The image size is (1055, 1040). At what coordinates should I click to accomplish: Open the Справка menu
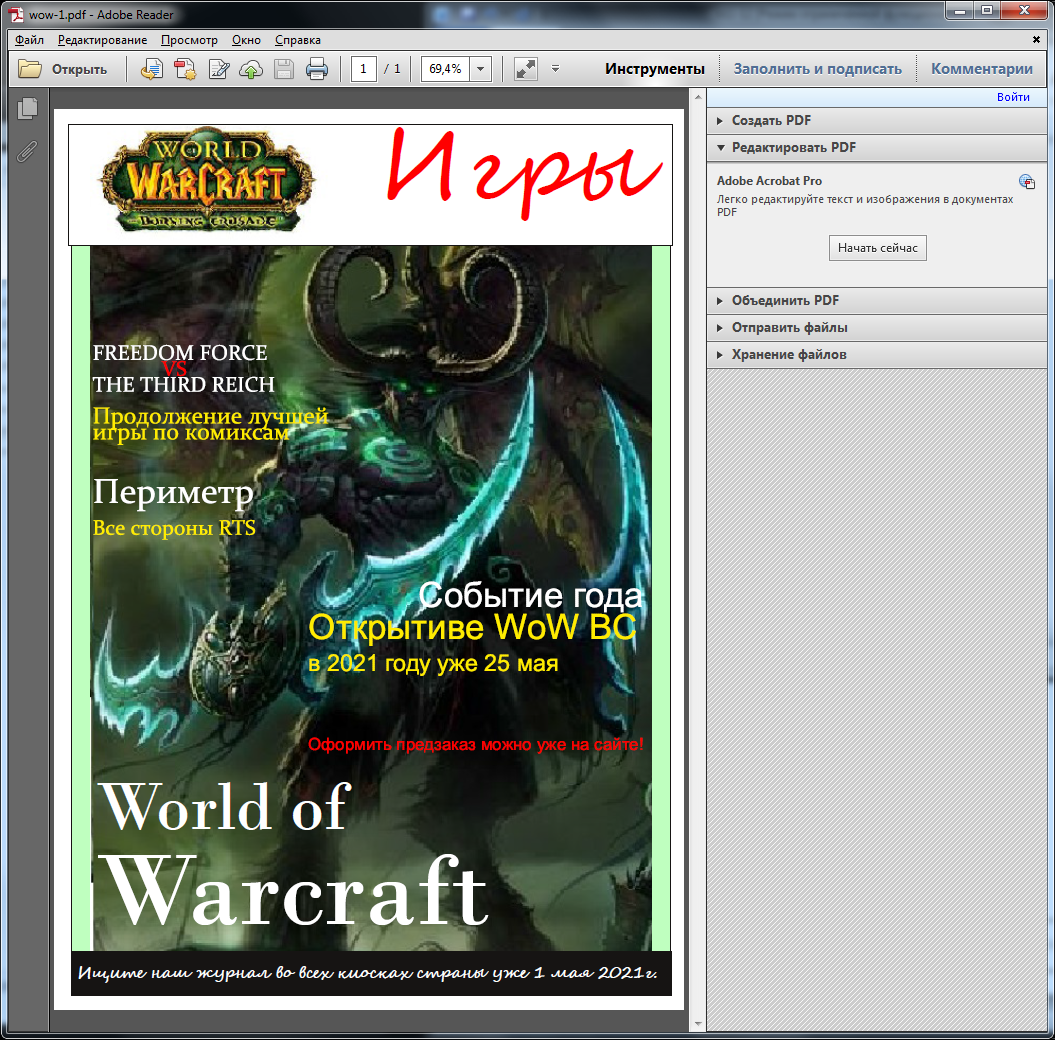pyautogui.click(x=297, y=40)
